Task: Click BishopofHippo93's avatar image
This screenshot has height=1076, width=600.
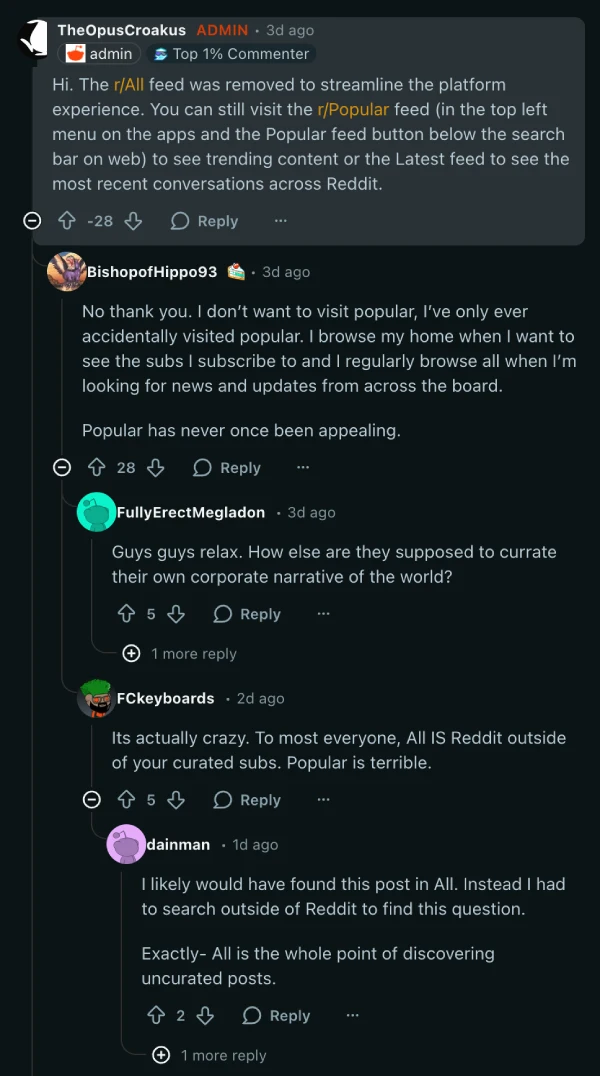Action: pos(66,272)
